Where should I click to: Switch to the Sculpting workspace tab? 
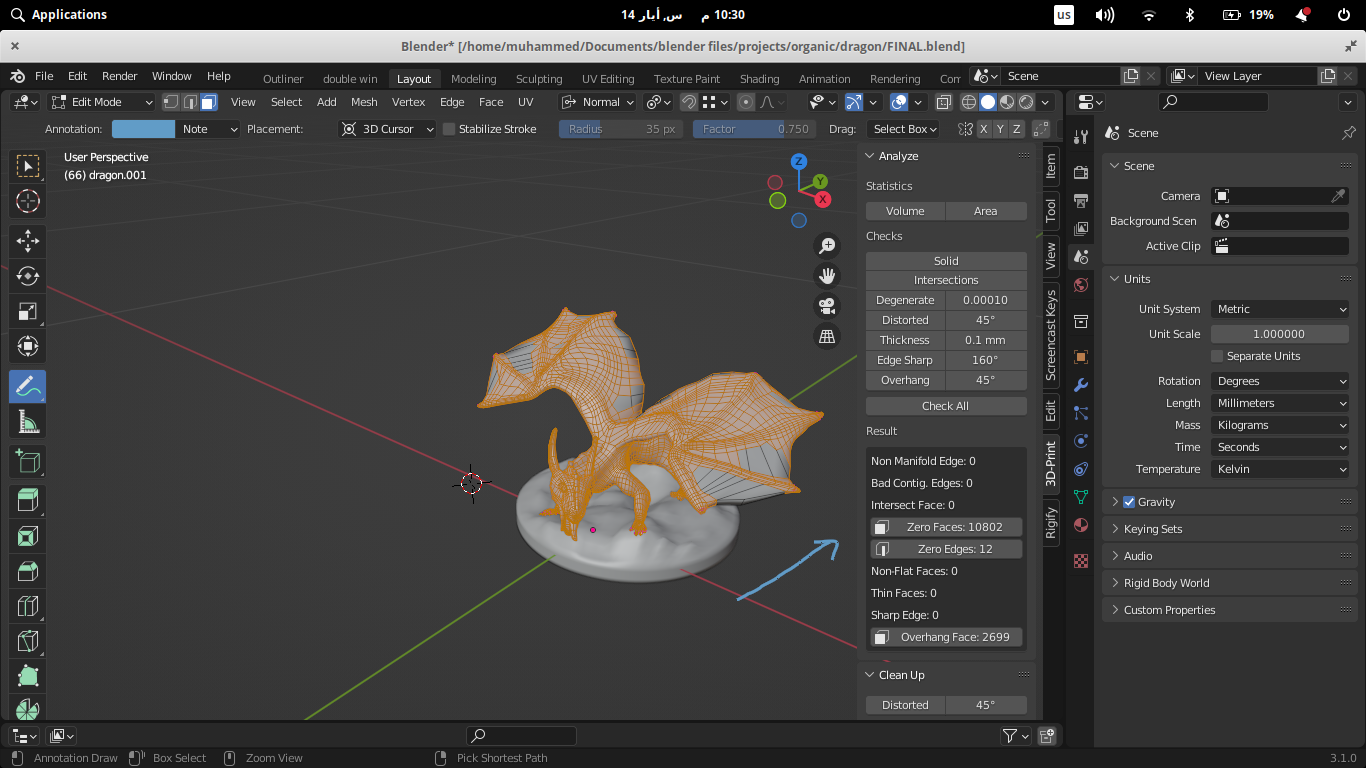click(539, 79)
